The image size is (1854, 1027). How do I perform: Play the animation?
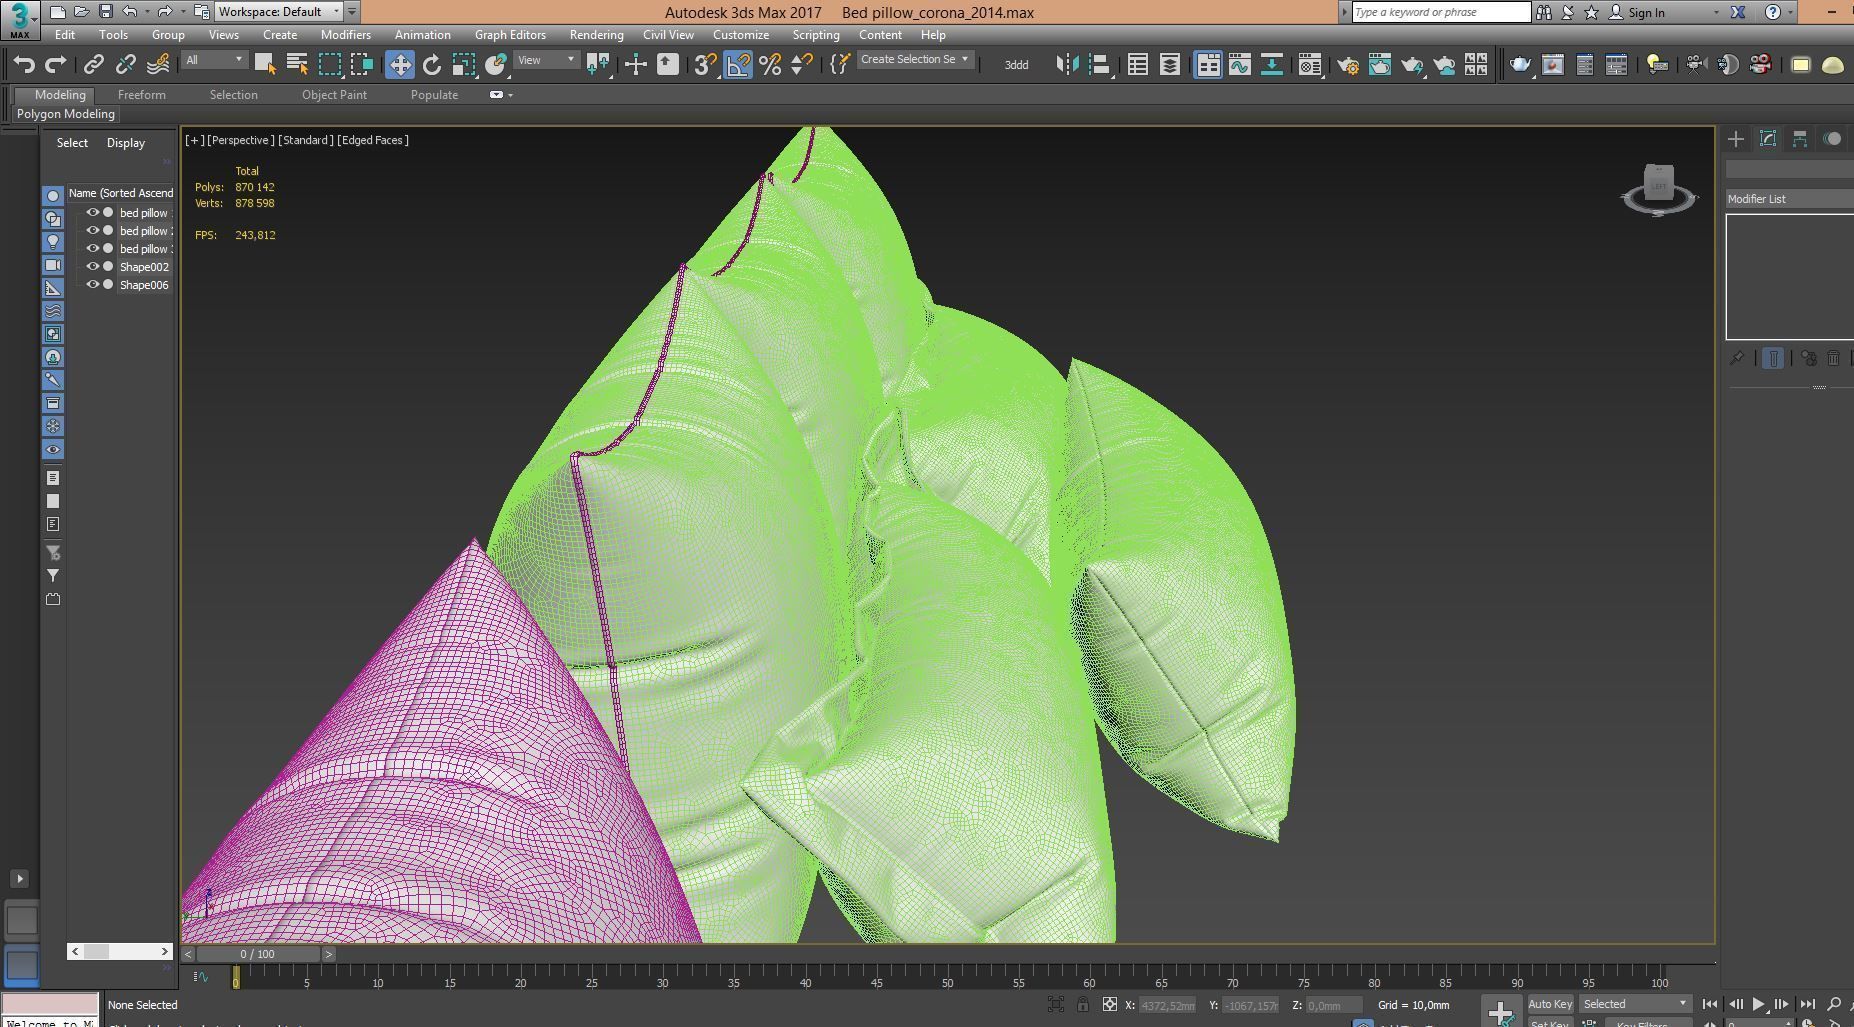(x=1758, y=1004)
